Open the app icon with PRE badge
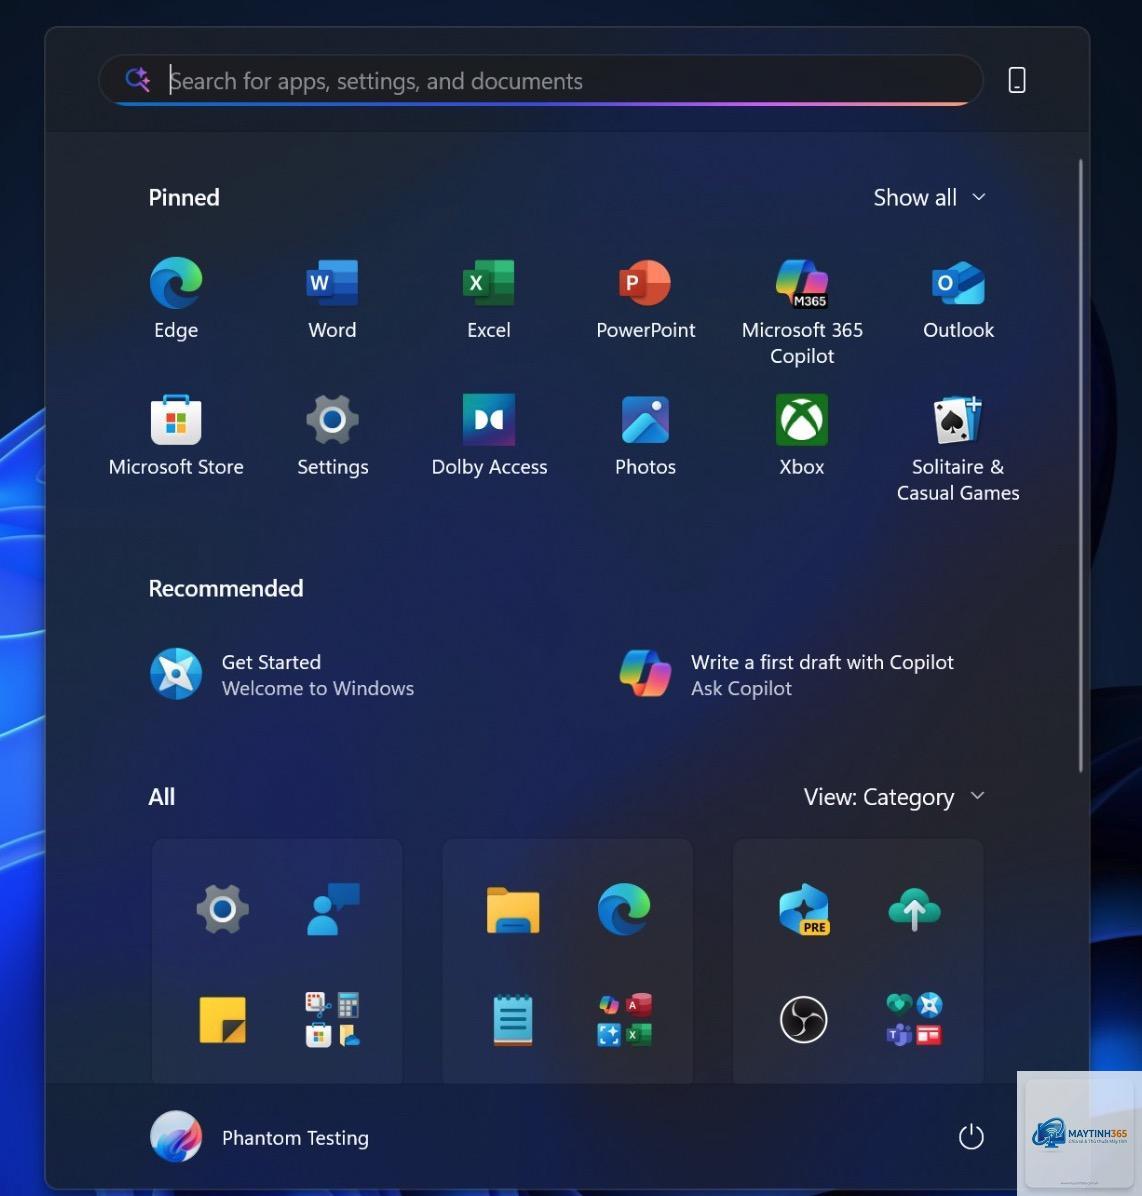This screenshot has height=1196, width=1142. pos(804,909)
